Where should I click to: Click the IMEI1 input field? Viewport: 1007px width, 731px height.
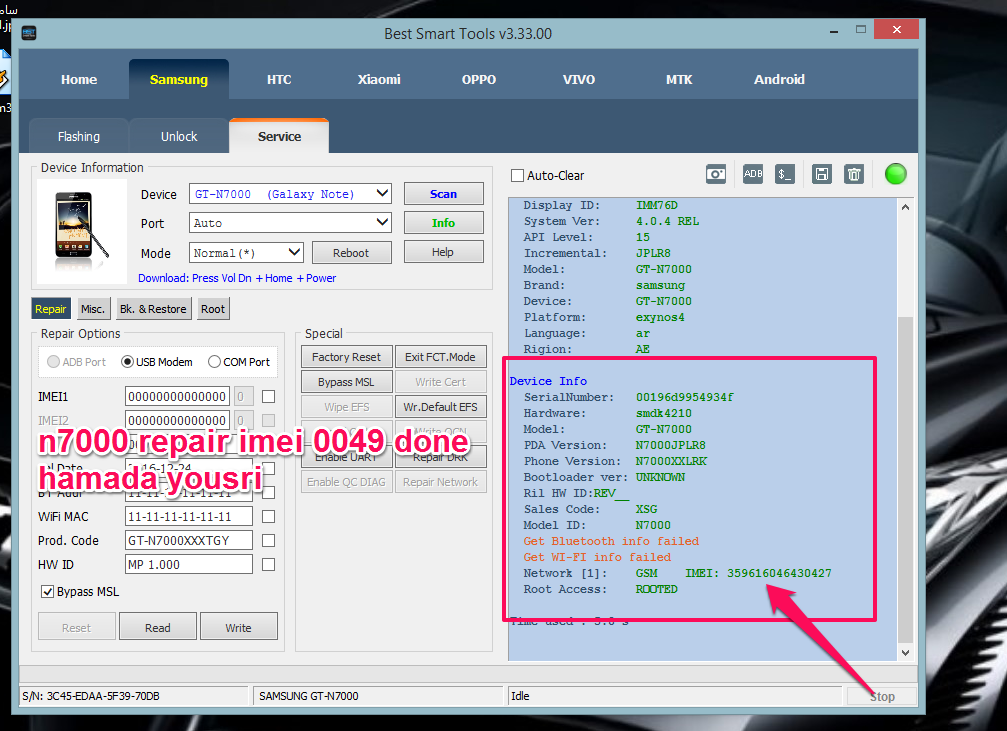coord(177,397)
